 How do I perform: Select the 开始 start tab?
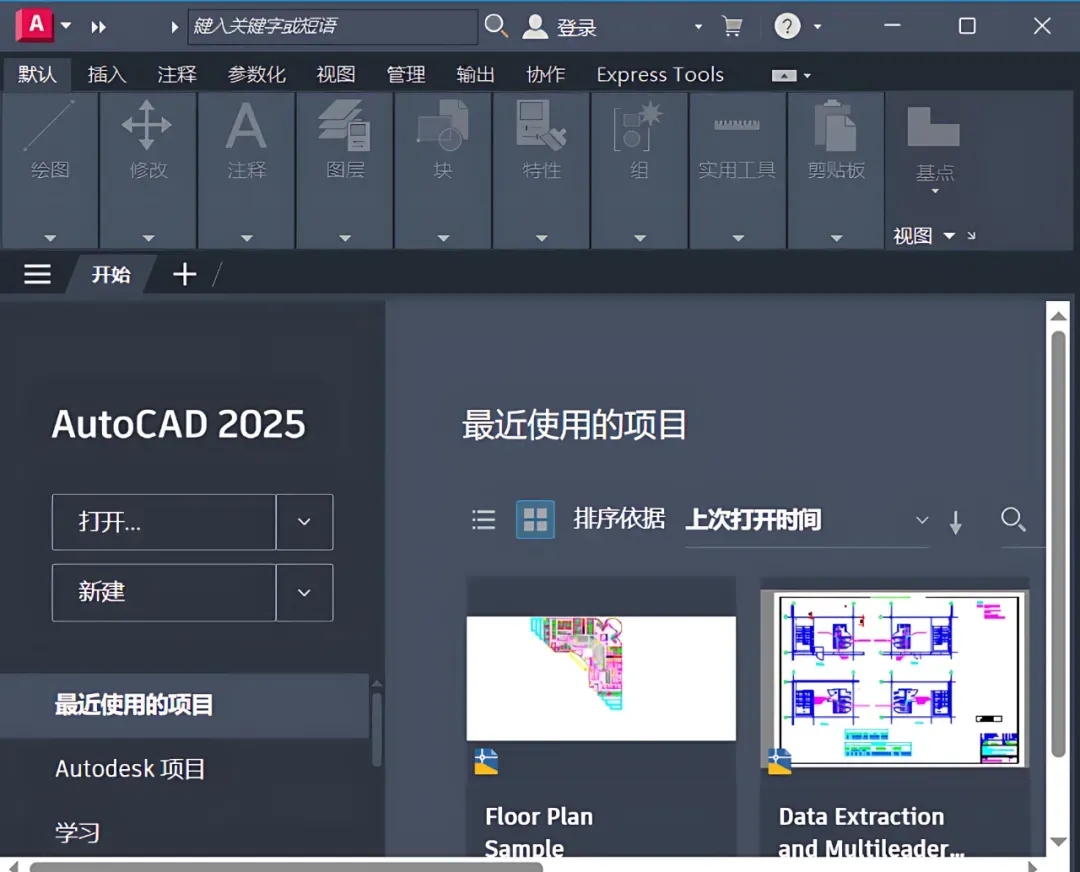coord(111,275)
